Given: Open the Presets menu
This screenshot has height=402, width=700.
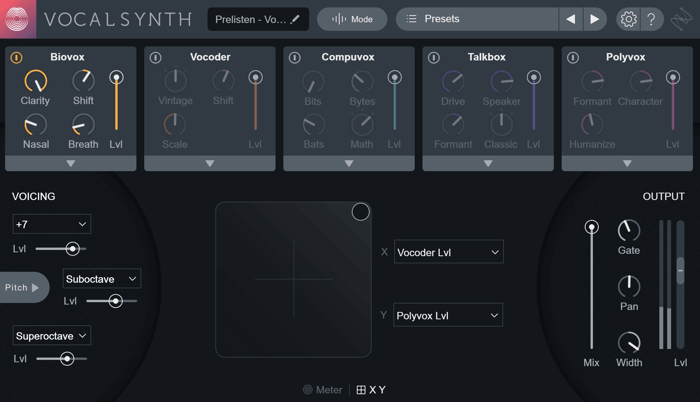Looking at the screenshot, I should [x=477, y=19].
